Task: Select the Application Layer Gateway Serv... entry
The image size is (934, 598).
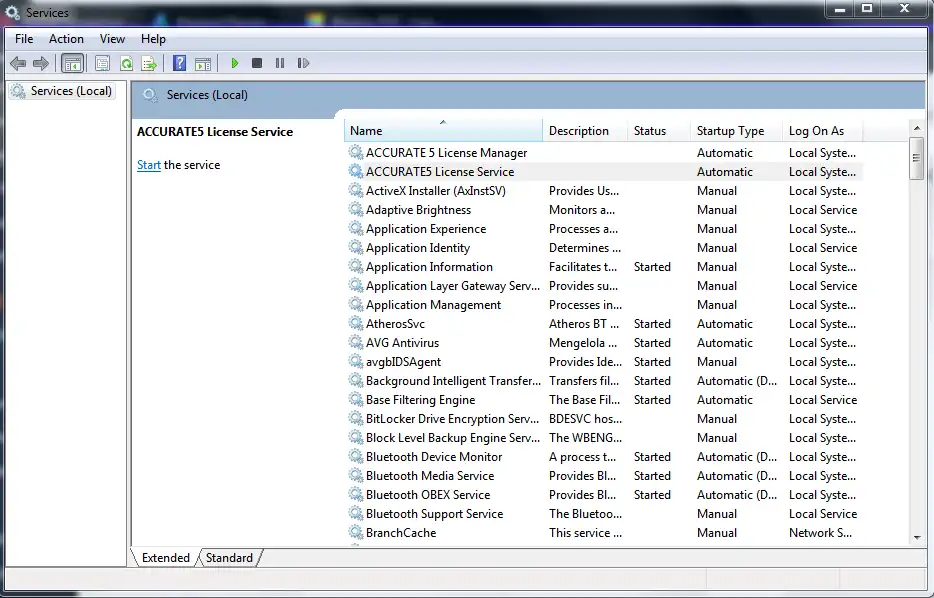Action: pos(453,286)
